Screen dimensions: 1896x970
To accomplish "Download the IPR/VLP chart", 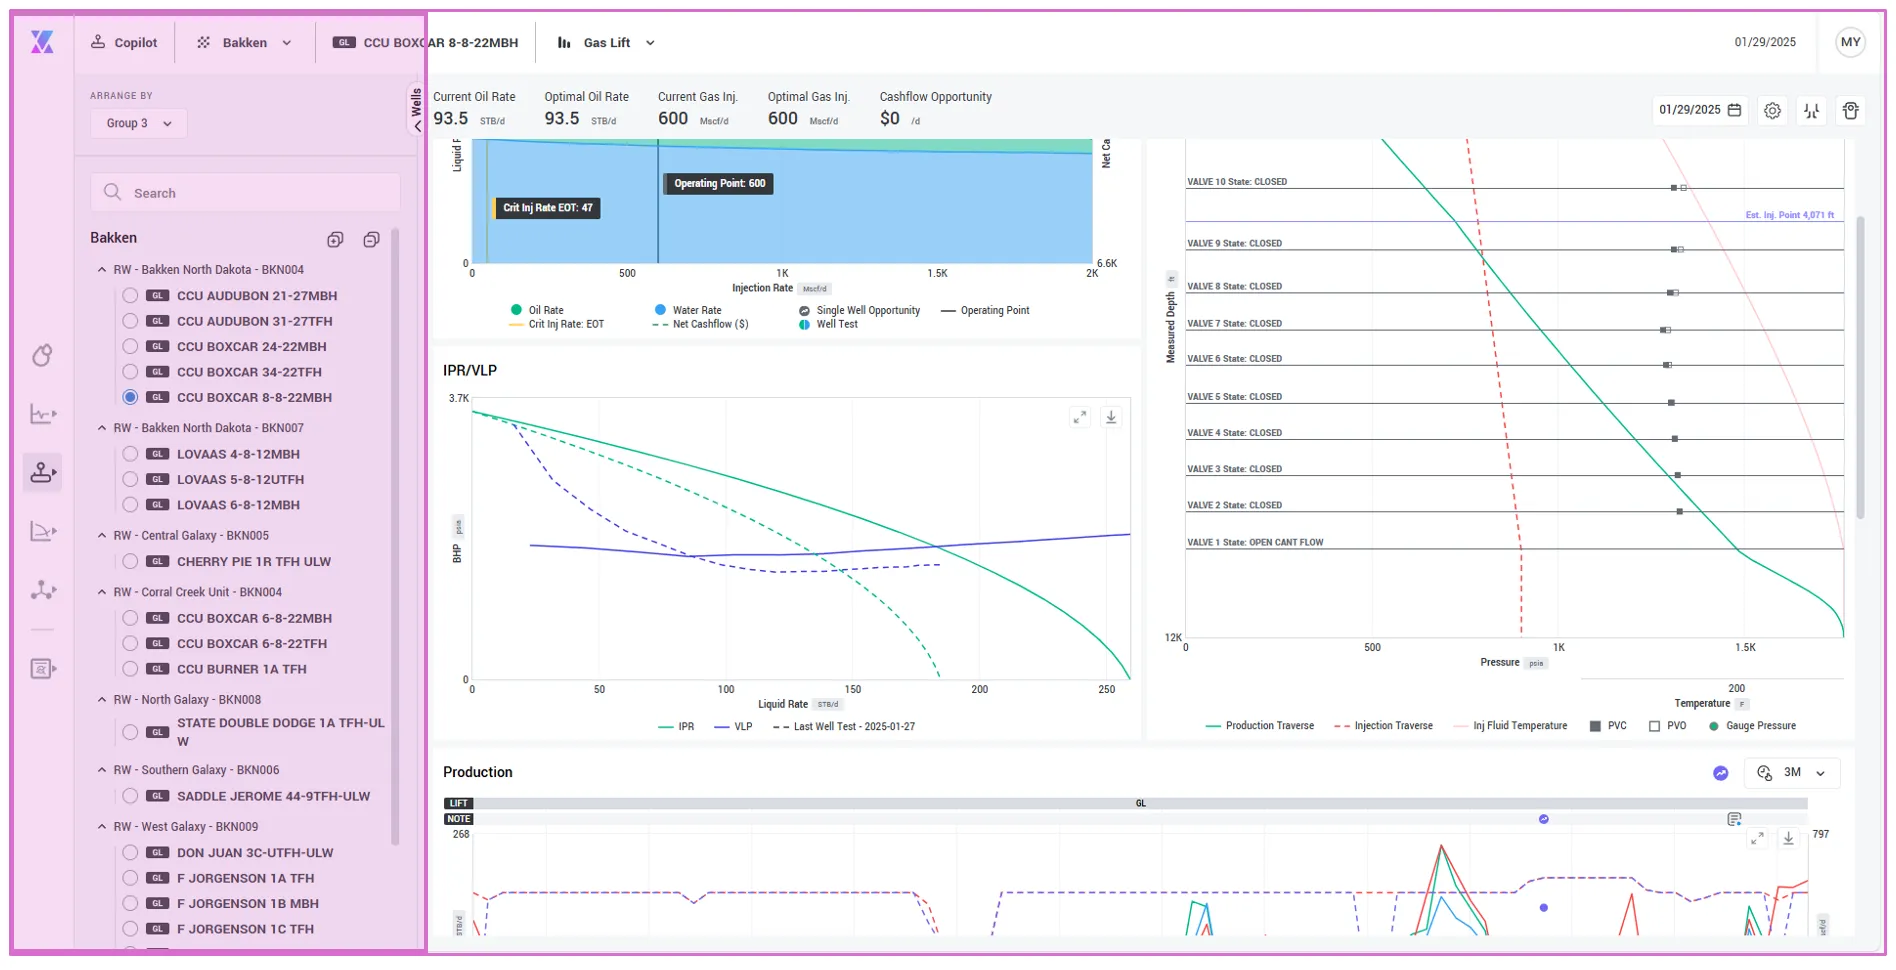I will [x=1111, y=417].
